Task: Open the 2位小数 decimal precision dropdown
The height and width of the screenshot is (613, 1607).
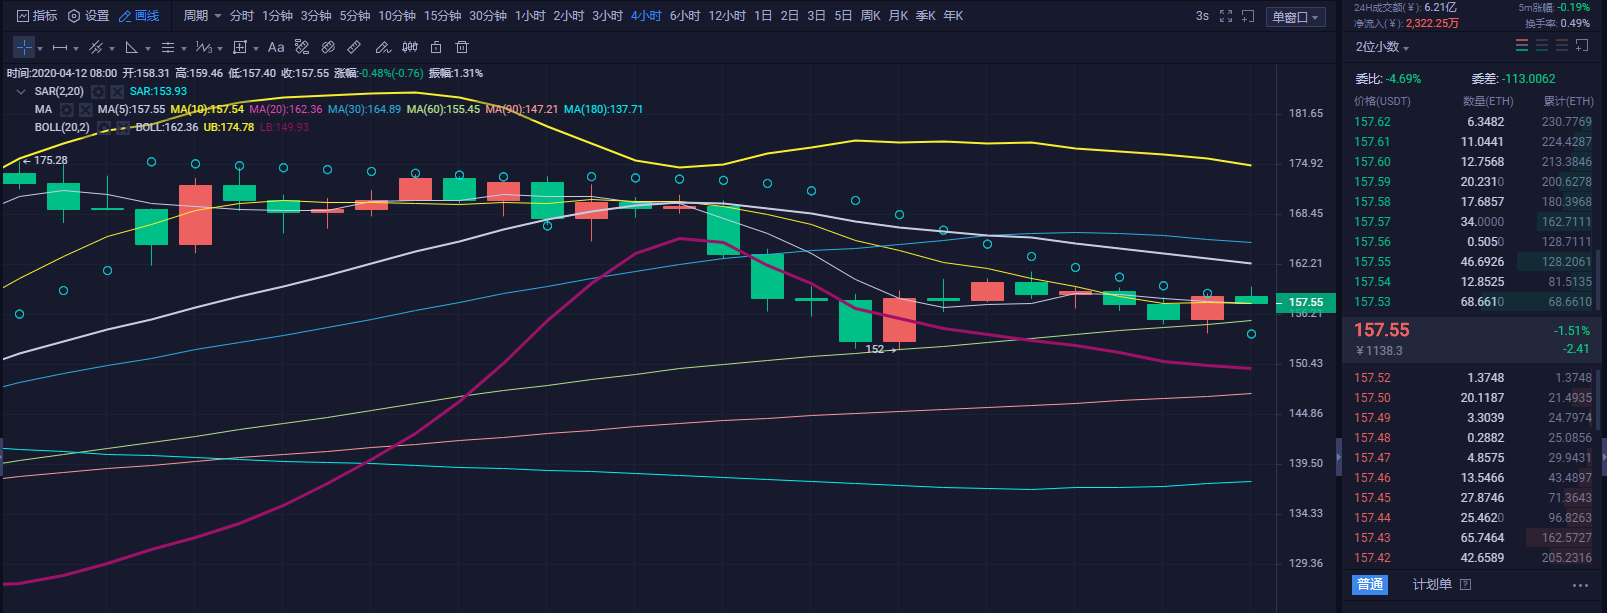Action: click(1382, 47)
